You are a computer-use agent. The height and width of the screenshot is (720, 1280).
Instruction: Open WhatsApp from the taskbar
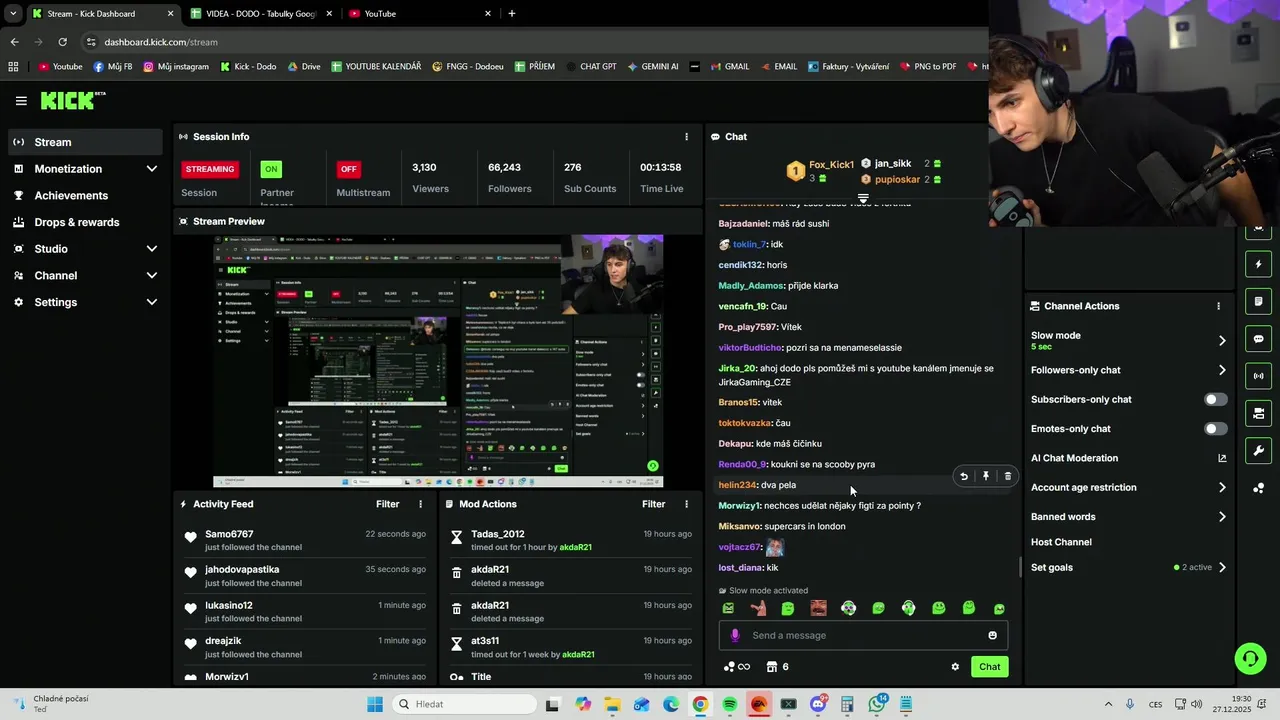[877, 704]
